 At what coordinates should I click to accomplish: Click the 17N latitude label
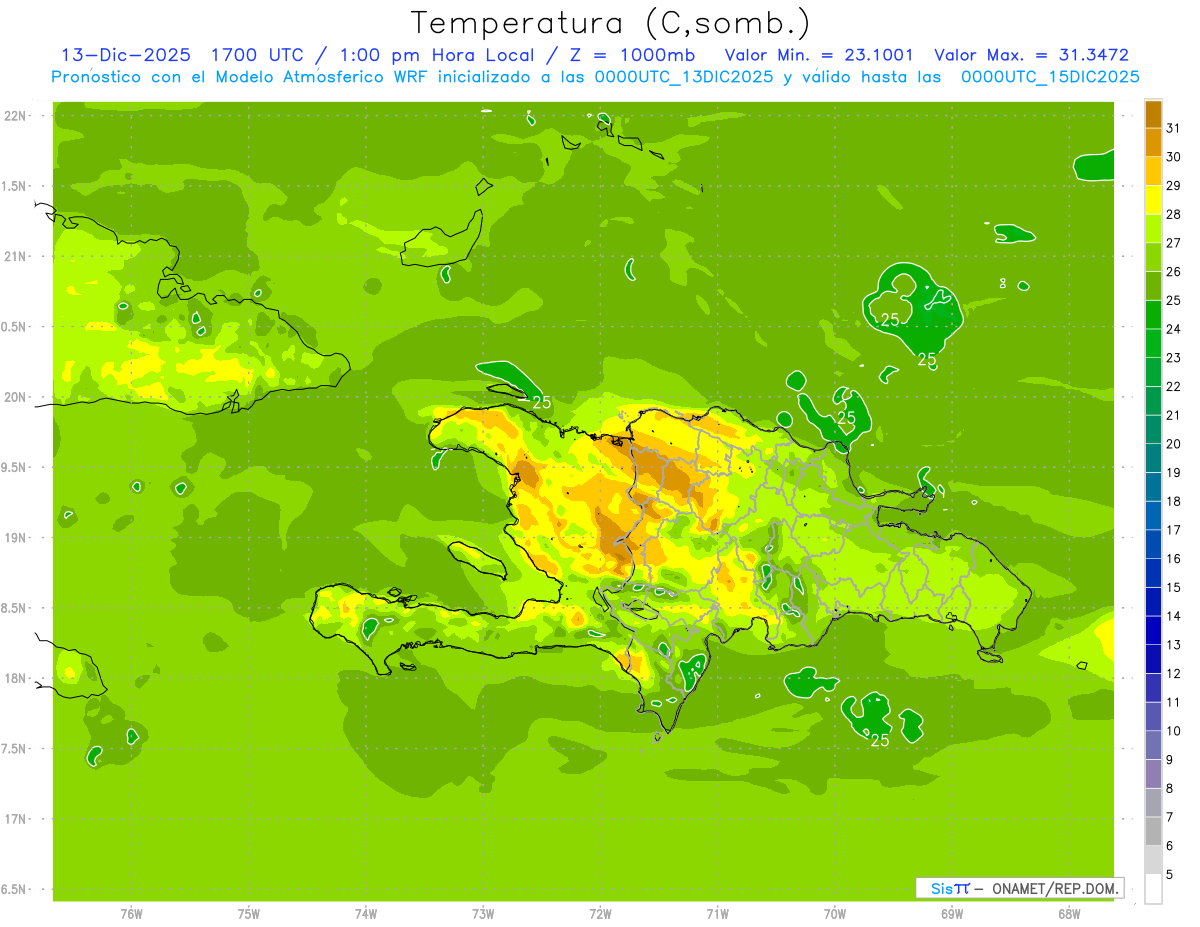point(17,819)
